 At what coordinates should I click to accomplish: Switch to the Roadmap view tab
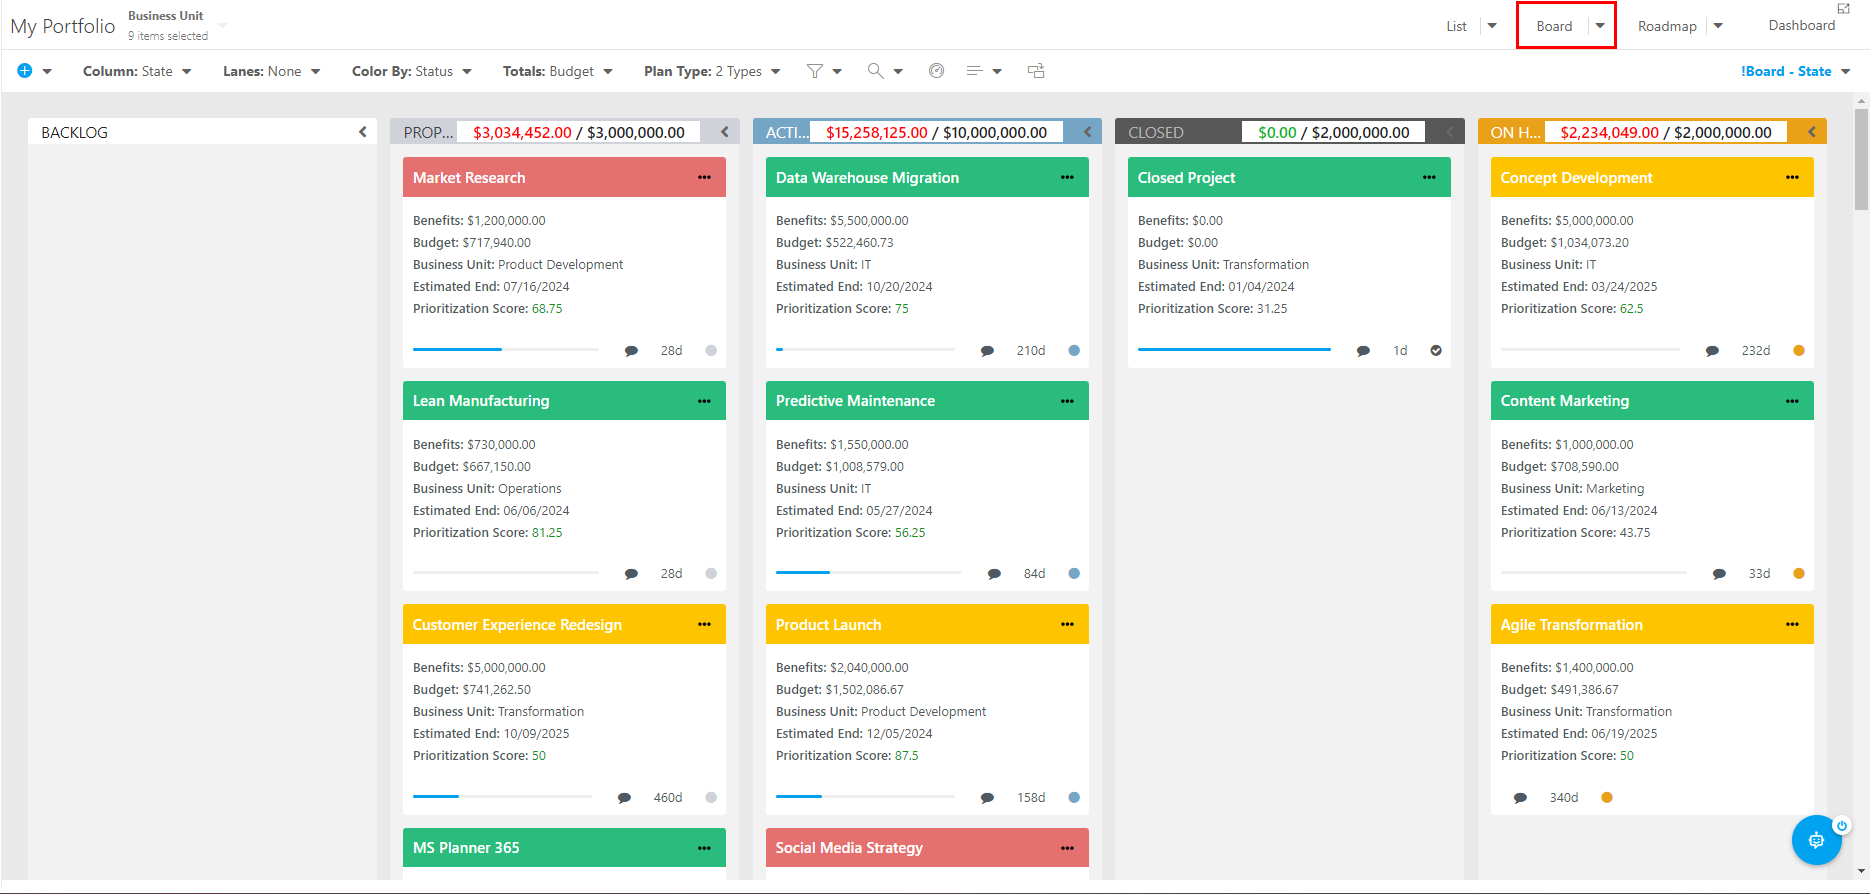click(1667, 26)
